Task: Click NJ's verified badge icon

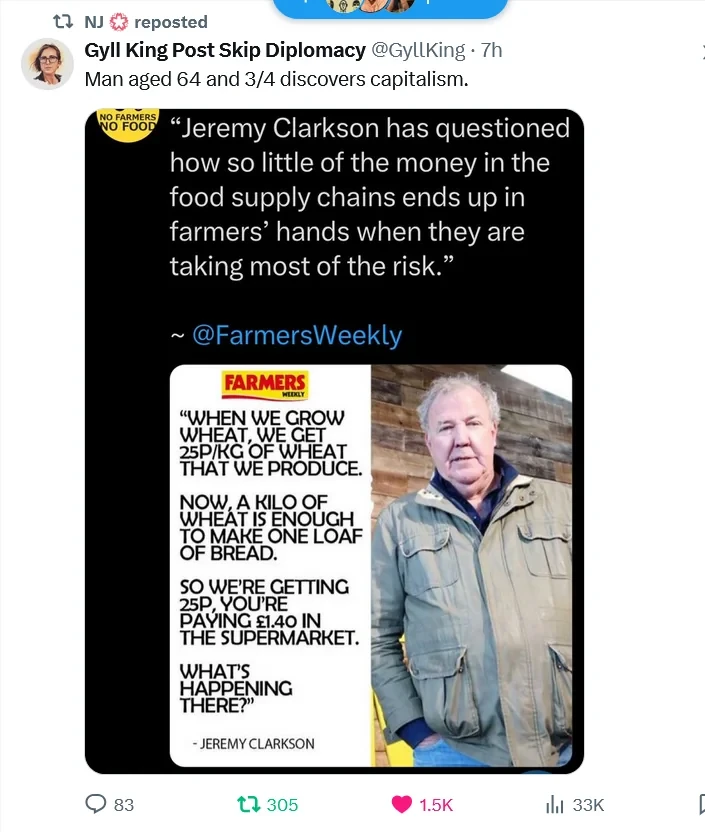Action: coord(118,22)
